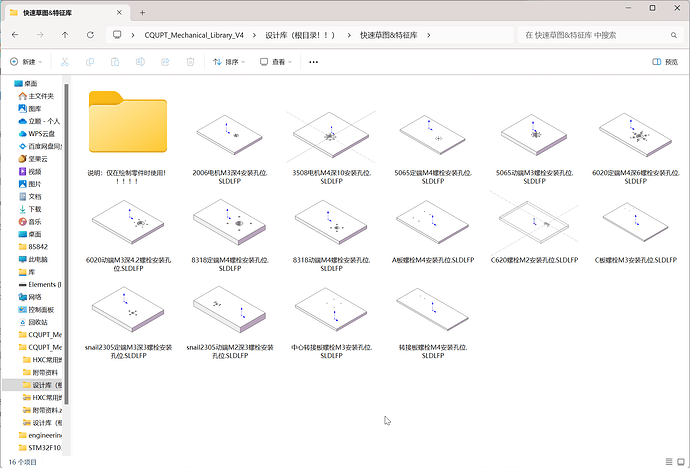Open the See more ellipsis menu
The height and width of the screenshot is (468, 690).
tap(313, 62)
